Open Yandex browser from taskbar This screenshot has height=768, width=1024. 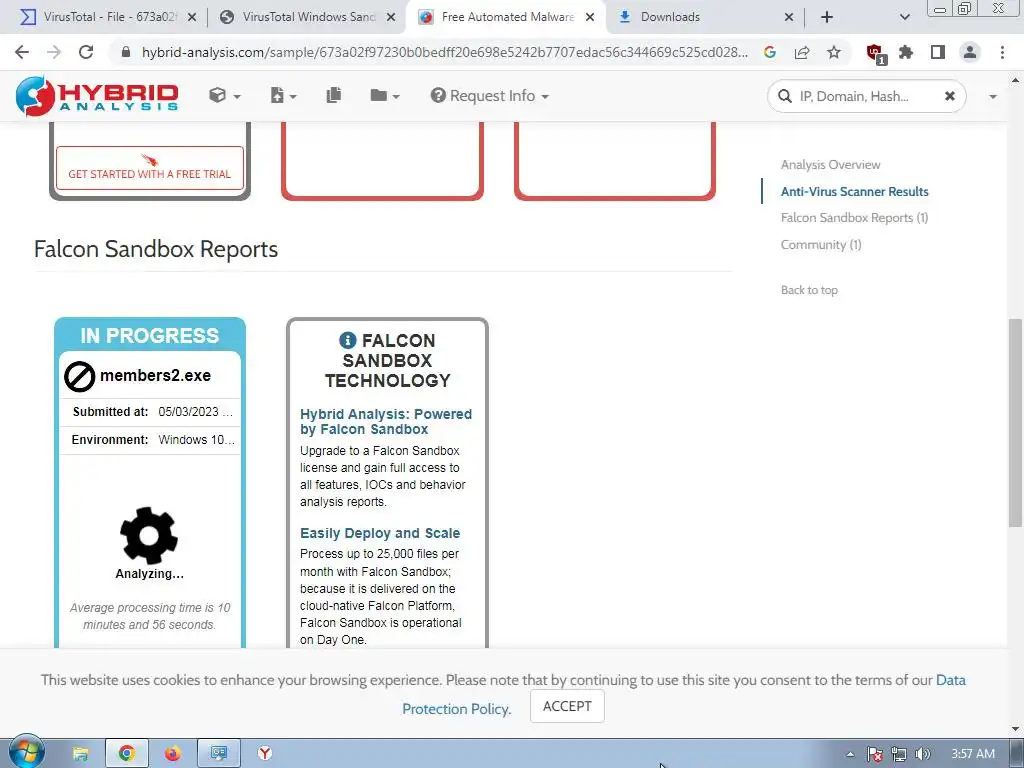tap(265, 754)
